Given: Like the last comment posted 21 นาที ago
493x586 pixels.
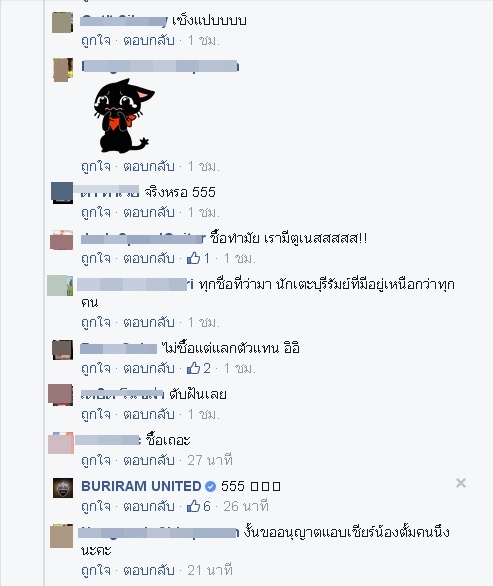Looking at the screenshot, I should (96, 570).
